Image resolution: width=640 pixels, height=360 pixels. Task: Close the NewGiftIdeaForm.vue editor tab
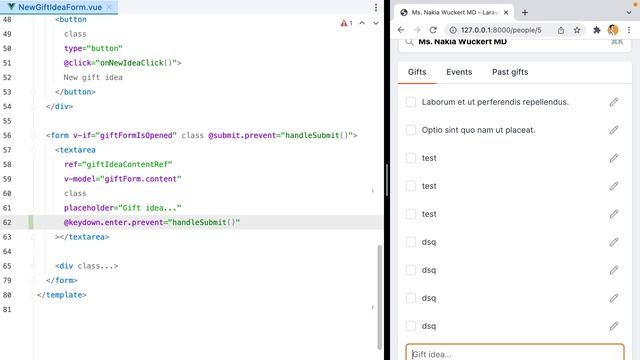pyautogui.click(x=109, y=7)
